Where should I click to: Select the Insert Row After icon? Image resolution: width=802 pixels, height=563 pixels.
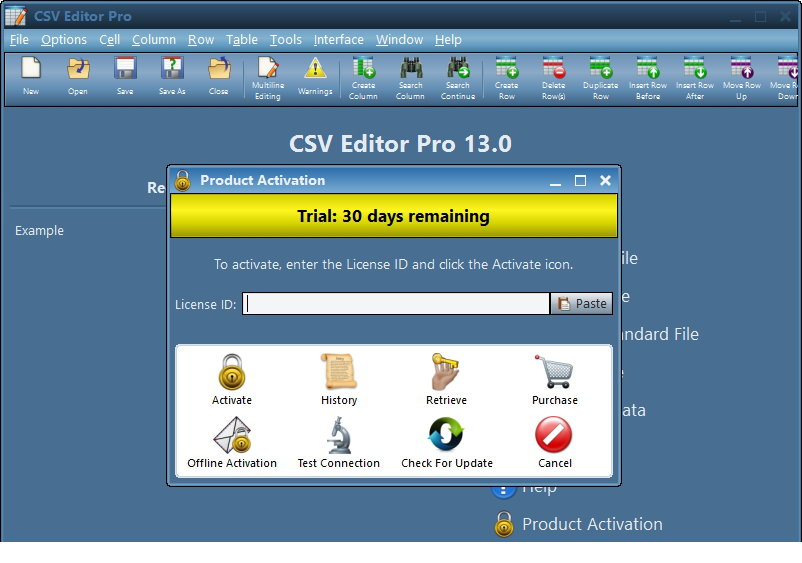click(x=695, y=78)
